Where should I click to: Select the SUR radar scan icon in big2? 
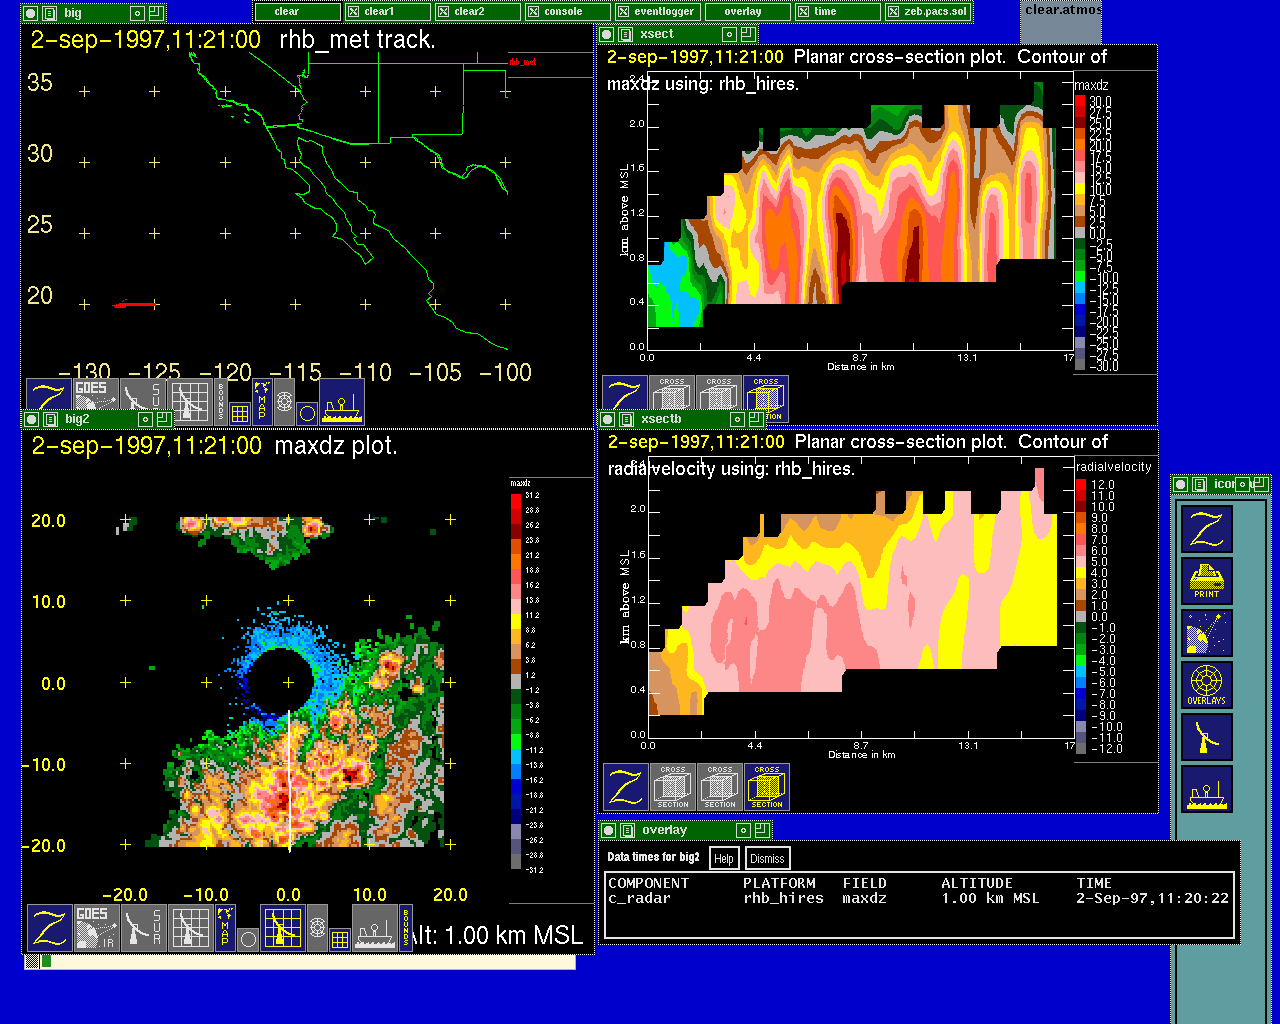coord(144,928)
